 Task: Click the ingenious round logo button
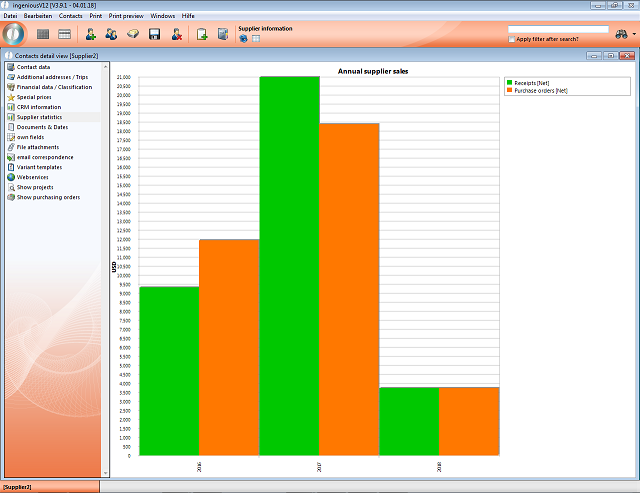[14, 34]
